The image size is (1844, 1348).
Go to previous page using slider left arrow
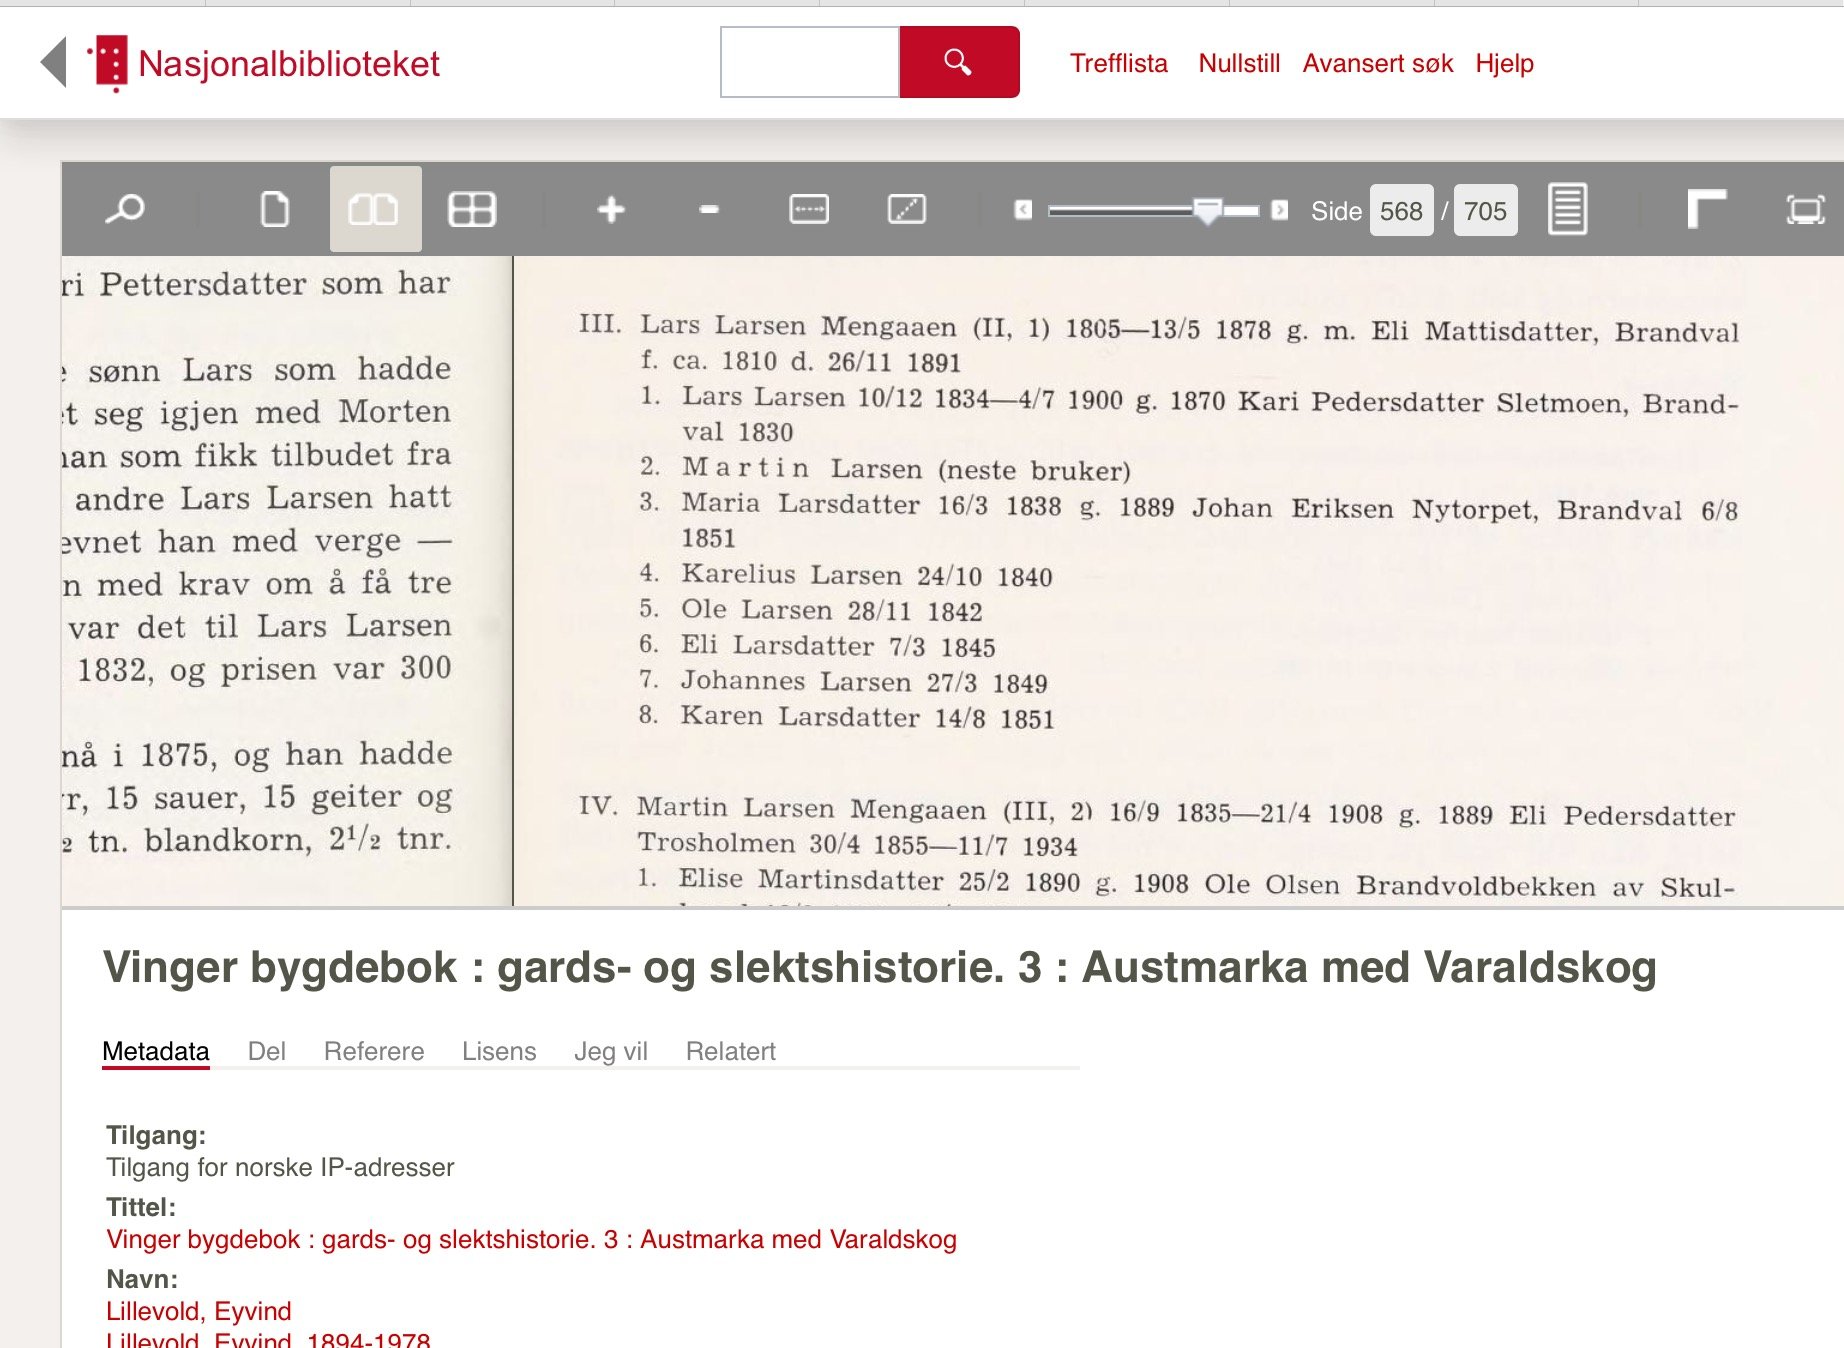coord(1023,210)
